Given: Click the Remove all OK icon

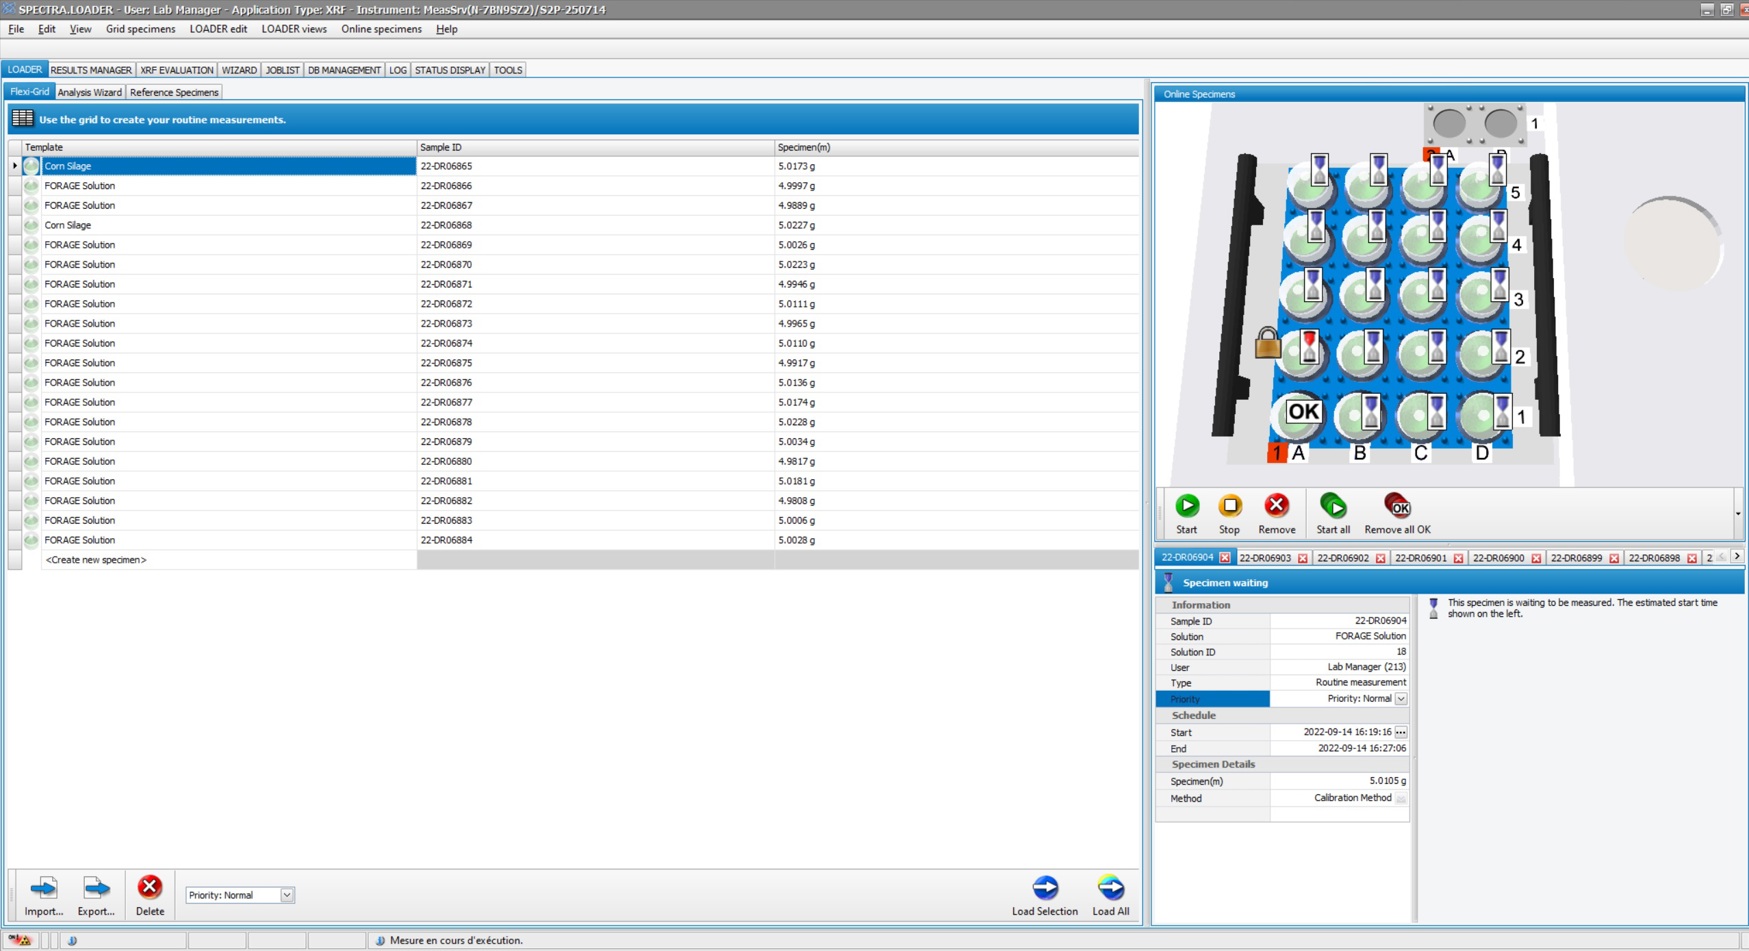Looking at the screenshot, I should (1397, 506).
